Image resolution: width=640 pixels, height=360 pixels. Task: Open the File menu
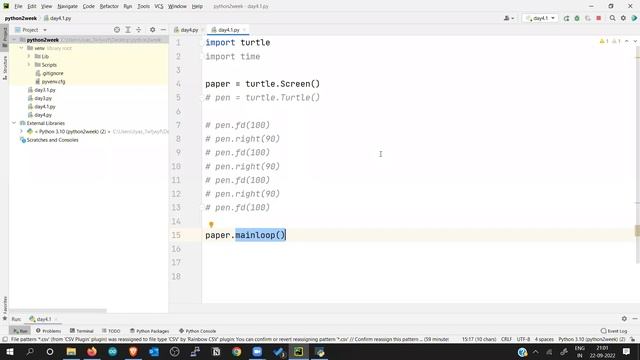coord(18,6)
